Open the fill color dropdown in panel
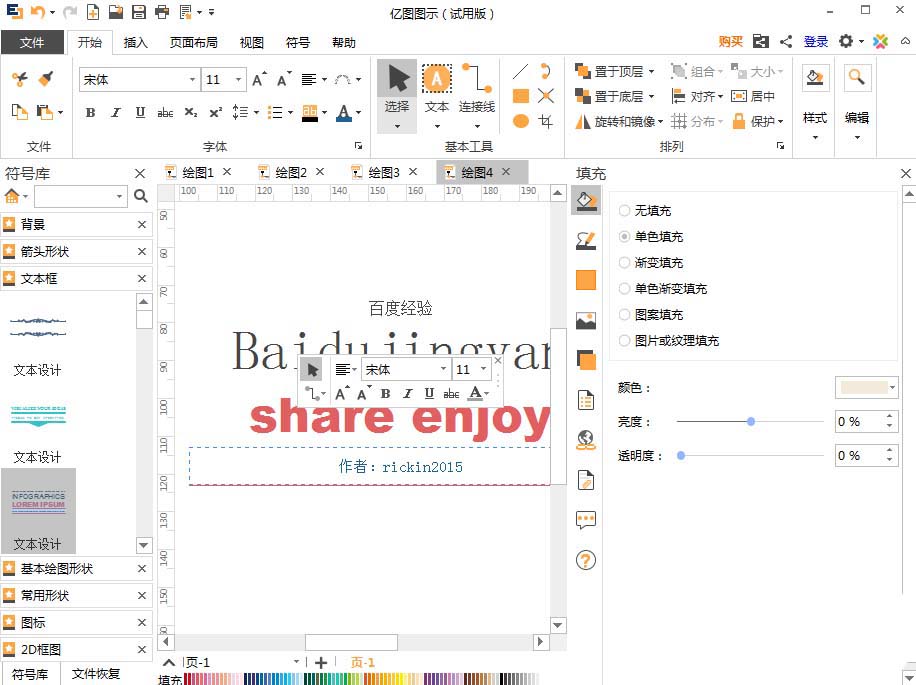Image resolution: width=916 pixels, height=685 pixels. click(x=892, y=387)
